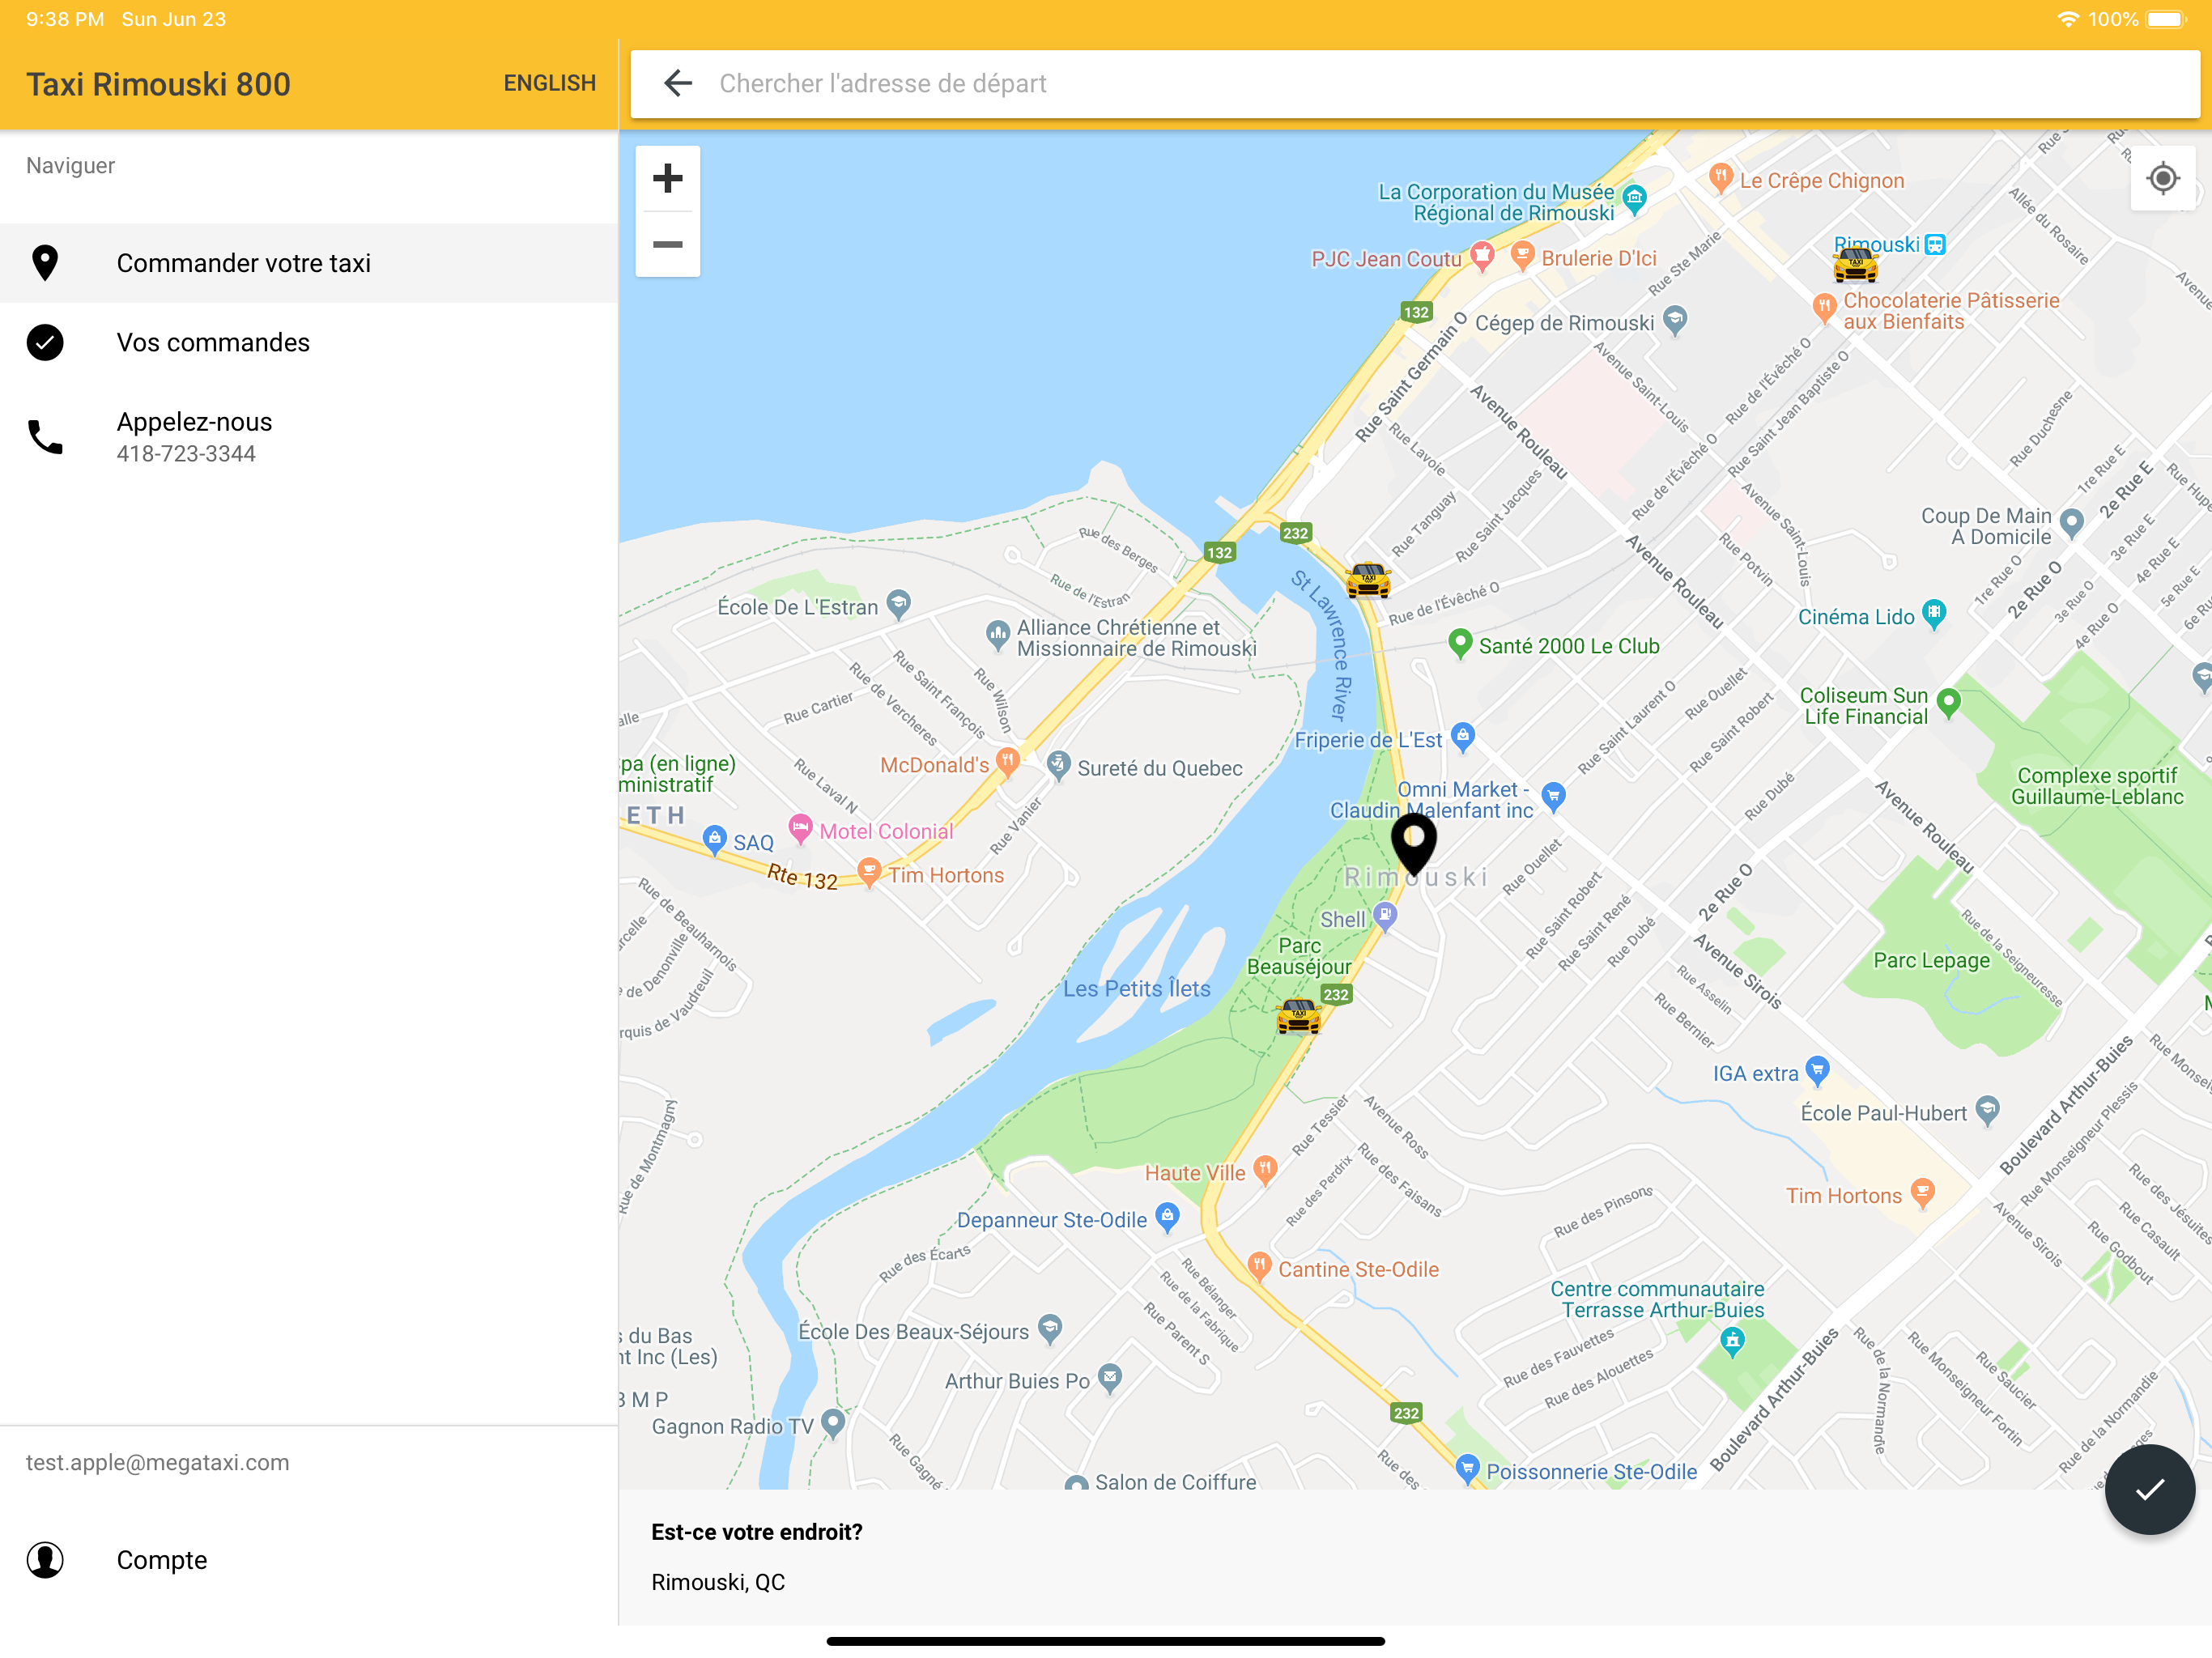This screenshot has width=2212, height=1658.
Task: Select Cégep de Rimouski school marker
Action: 1675,320
